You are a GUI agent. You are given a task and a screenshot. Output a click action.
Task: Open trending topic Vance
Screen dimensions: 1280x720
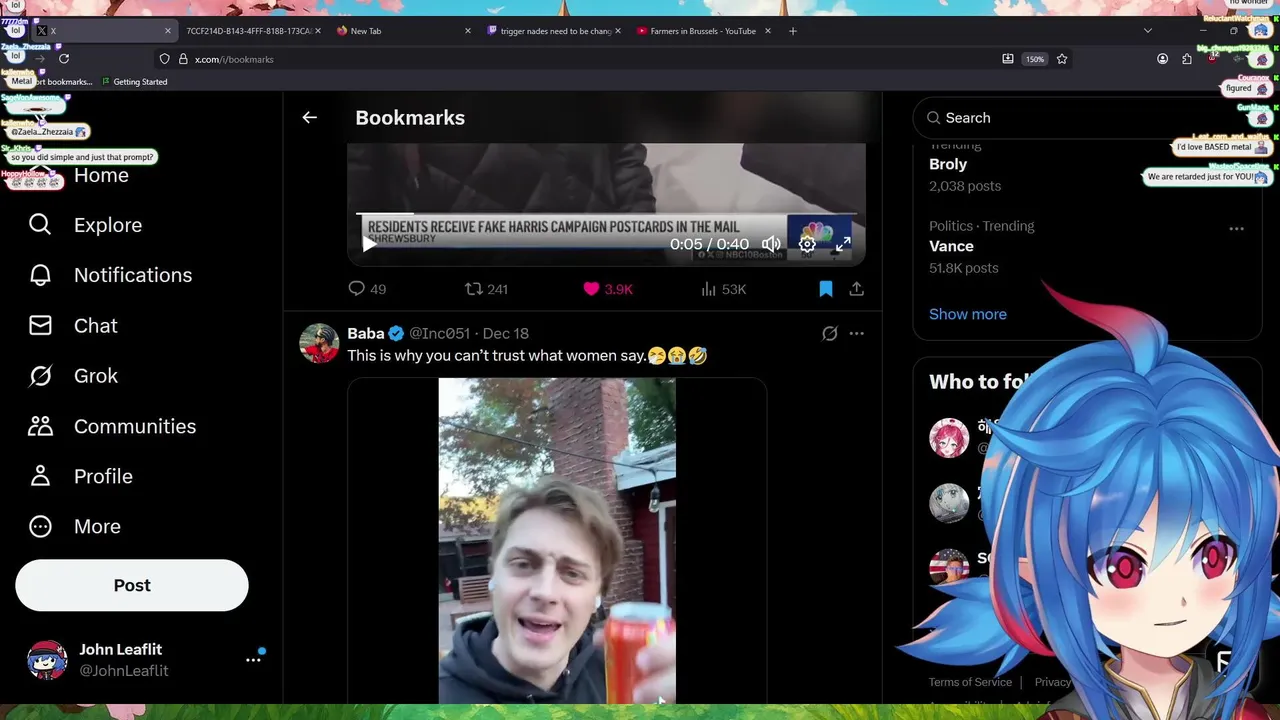click(951, 246)
